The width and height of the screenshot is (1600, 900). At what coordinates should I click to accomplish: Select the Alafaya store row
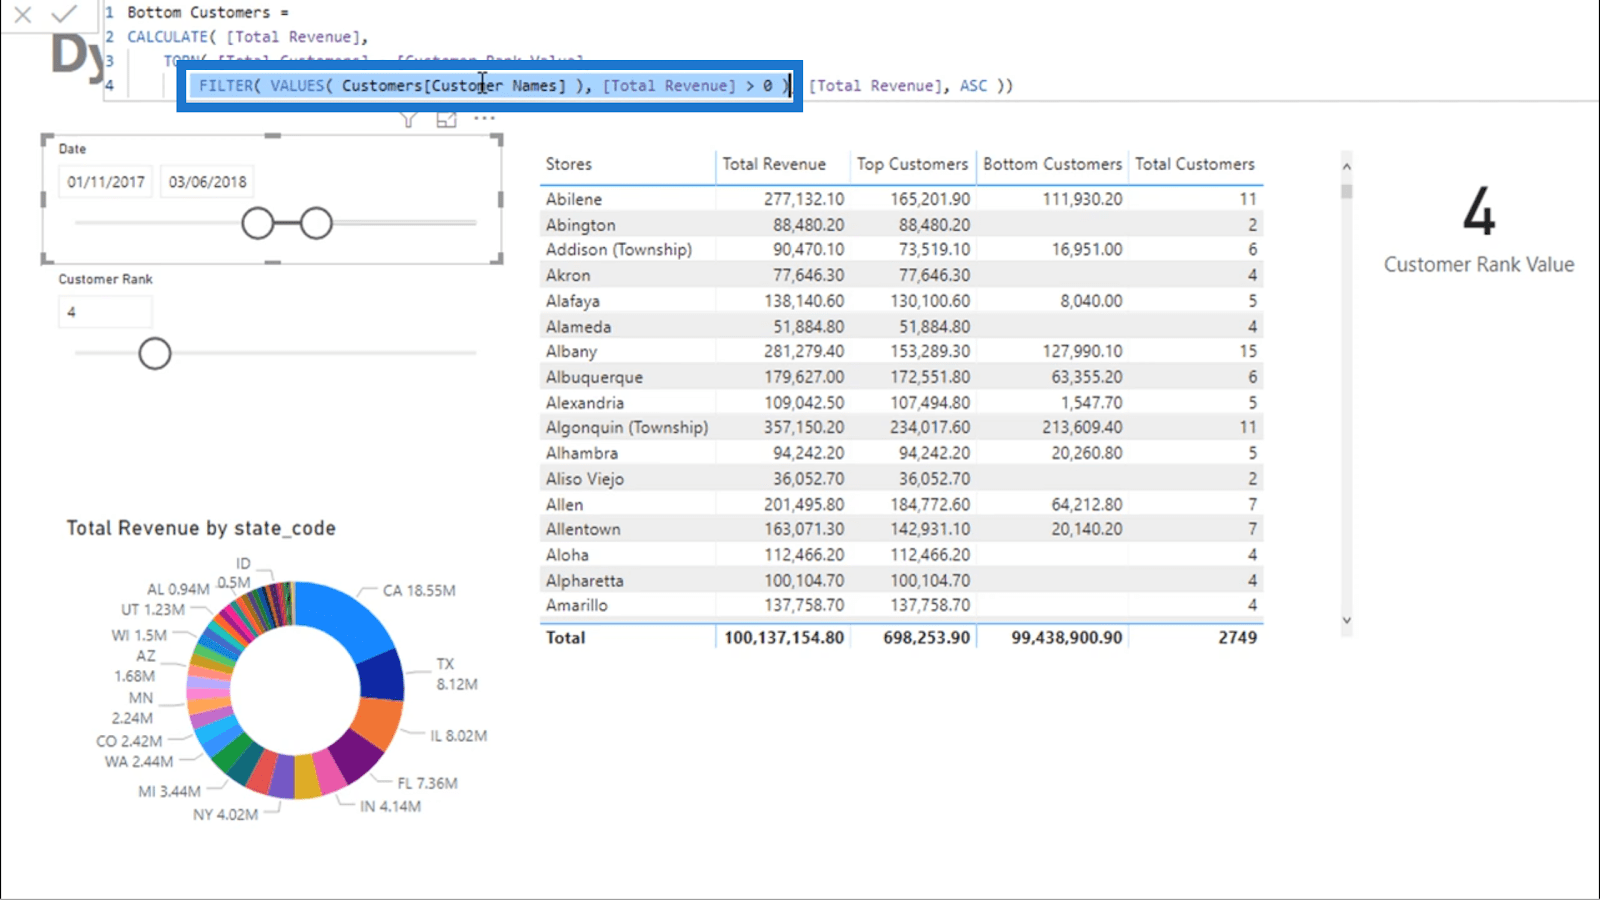[900, 301]
